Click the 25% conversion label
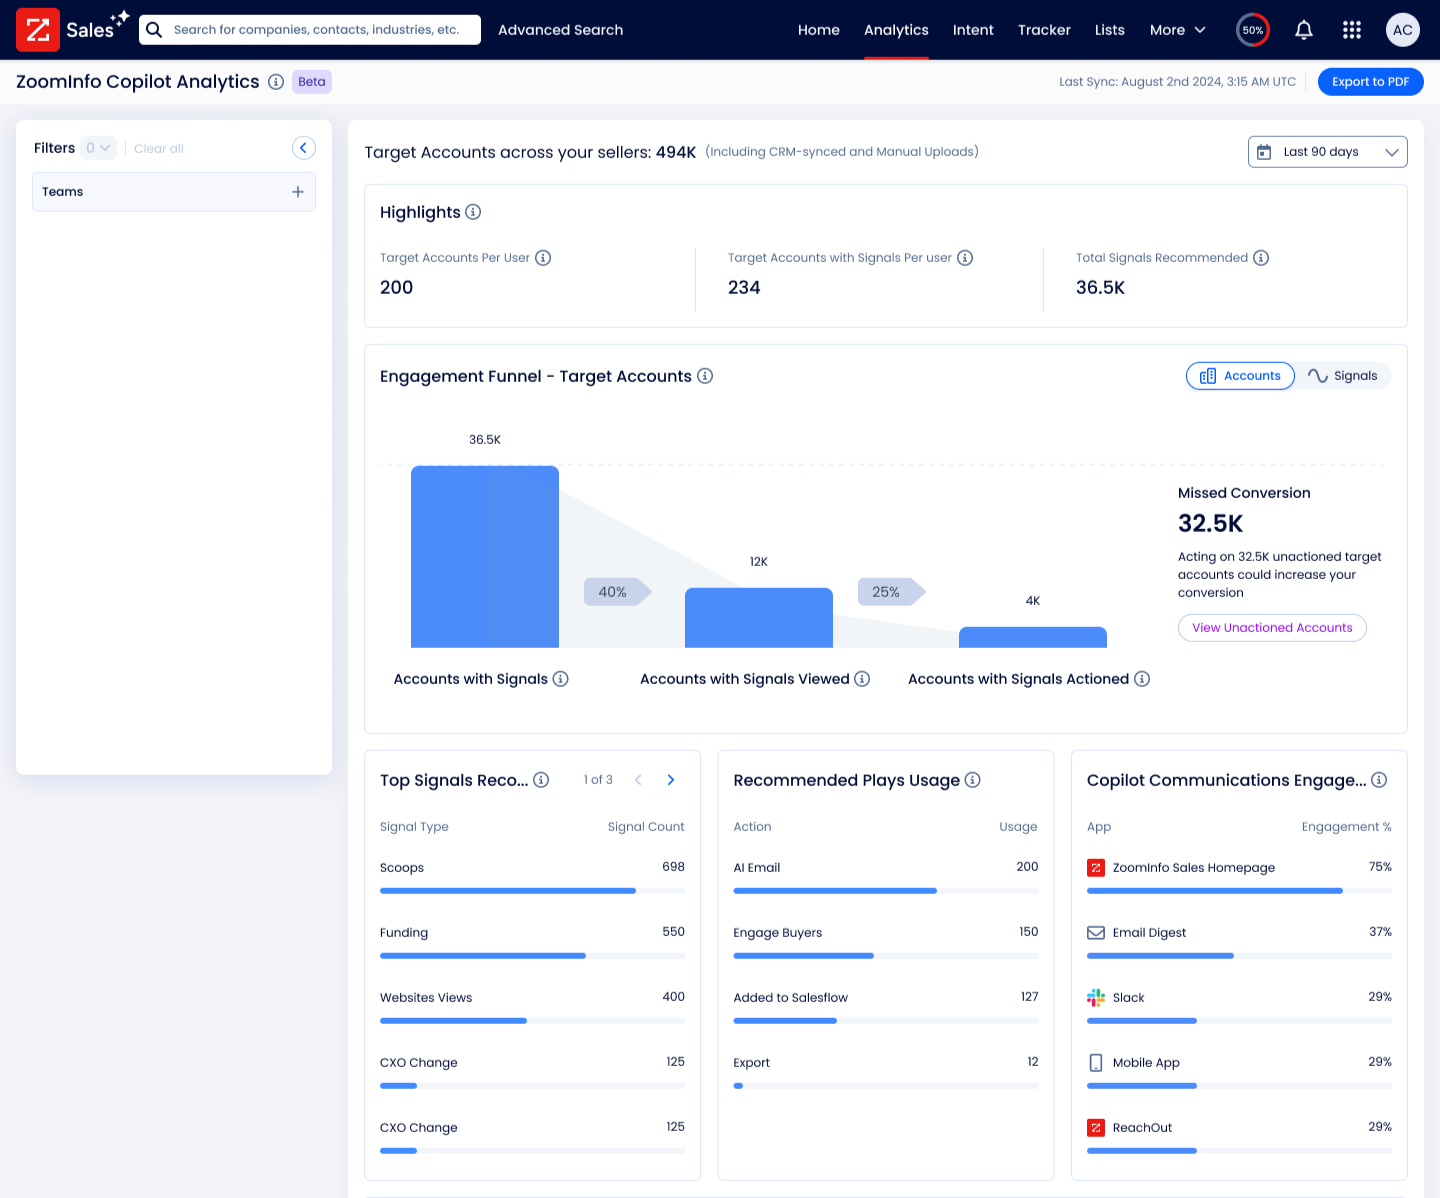 click(x=891, y=592)
